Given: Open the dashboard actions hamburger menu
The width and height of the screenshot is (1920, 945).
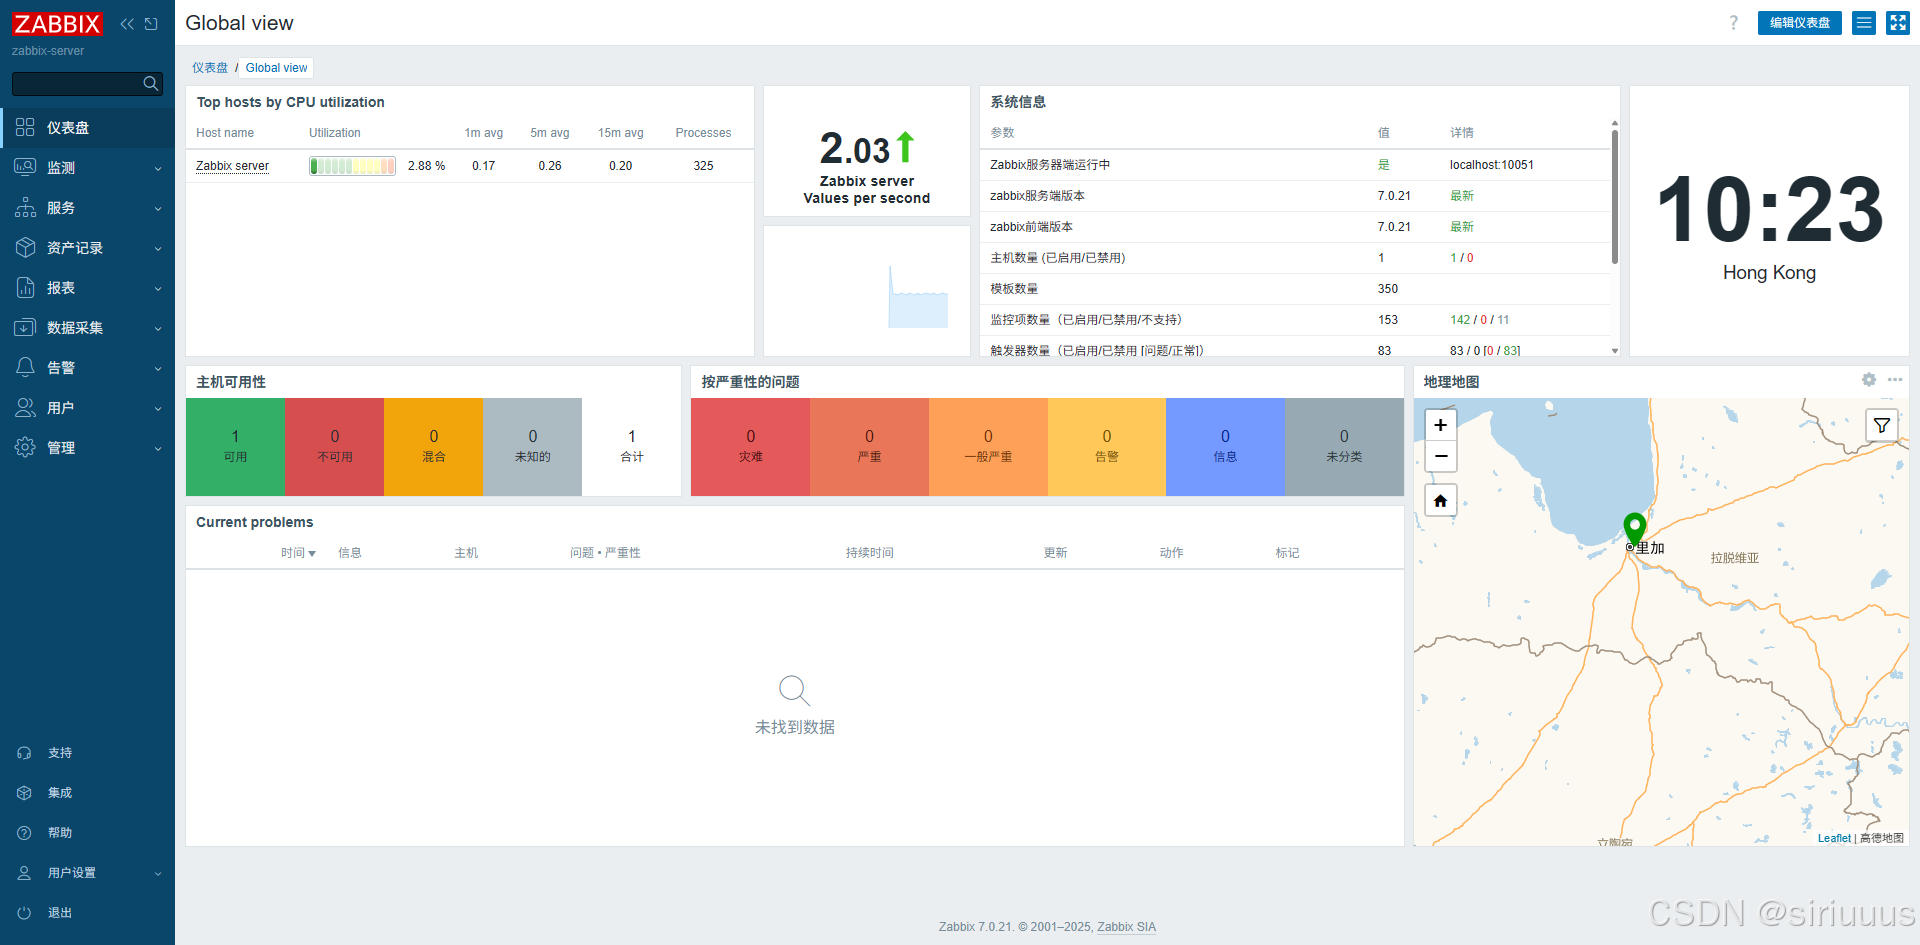Looking at the screenshot, I should pos(1864,23).
